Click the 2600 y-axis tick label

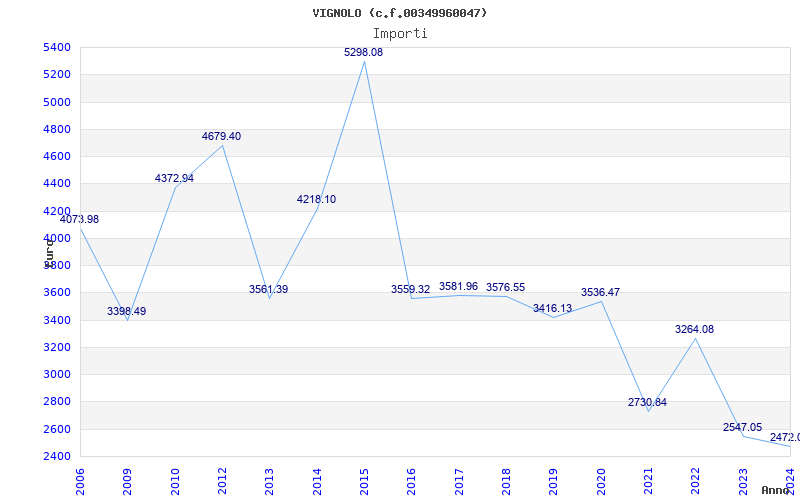click(58, 429)
